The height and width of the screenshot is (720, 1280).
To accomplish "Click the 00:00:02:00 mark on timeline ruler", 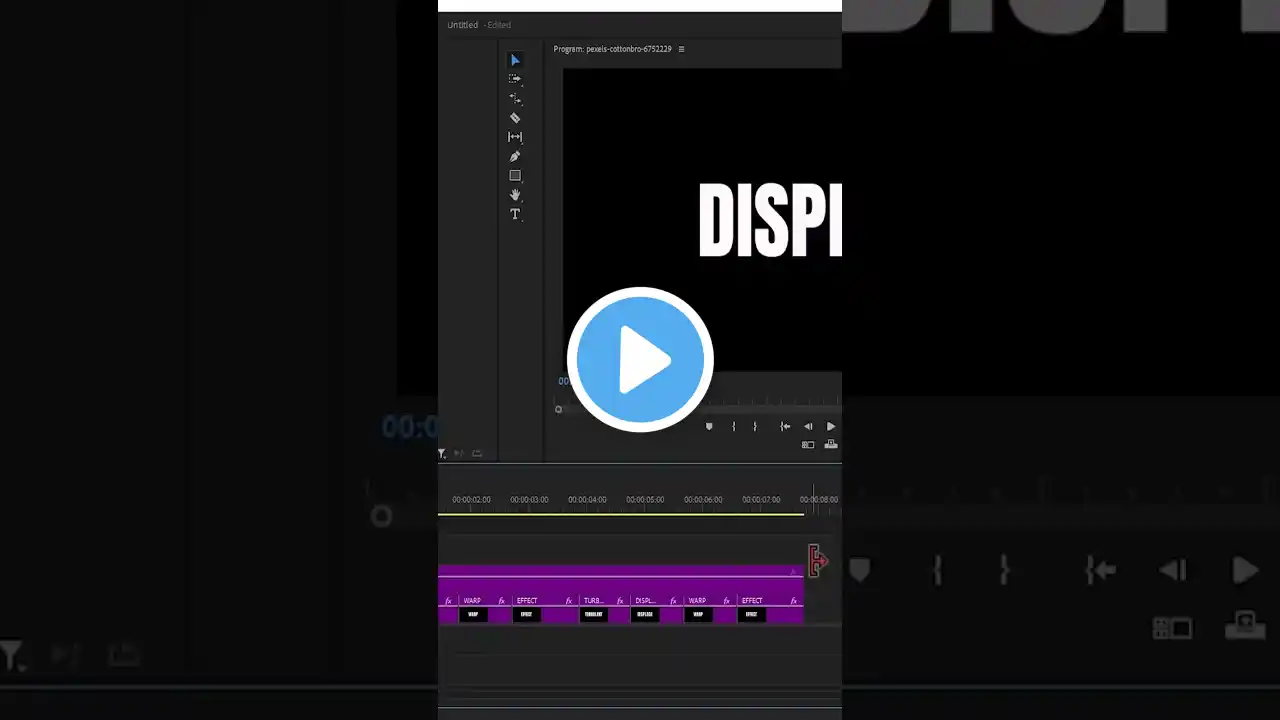I will pyautogui.click(x=471, y=500).
